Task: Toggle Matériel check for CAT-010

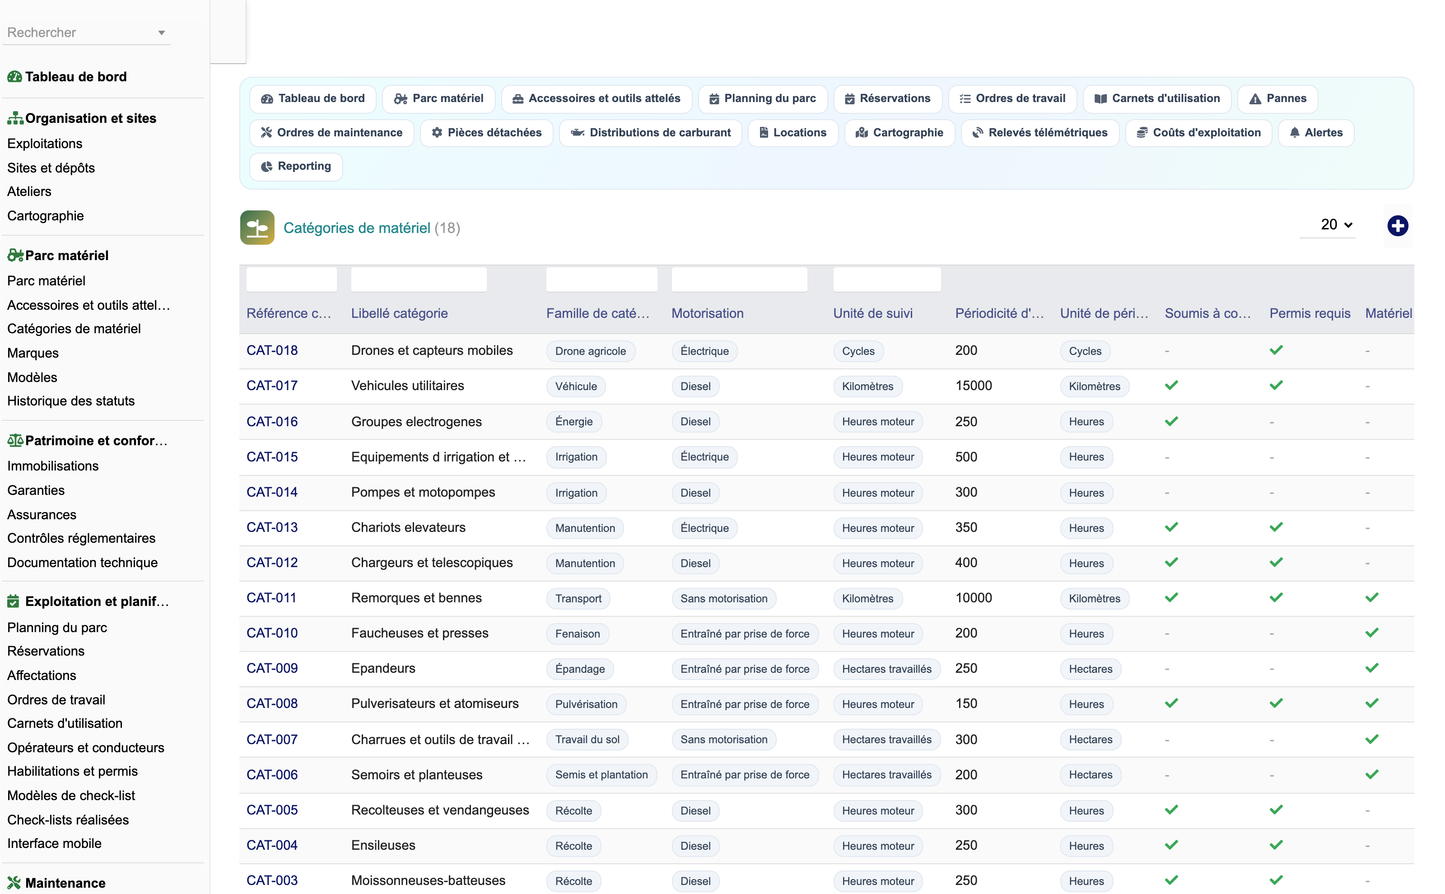Action: tap(1372, 633)
